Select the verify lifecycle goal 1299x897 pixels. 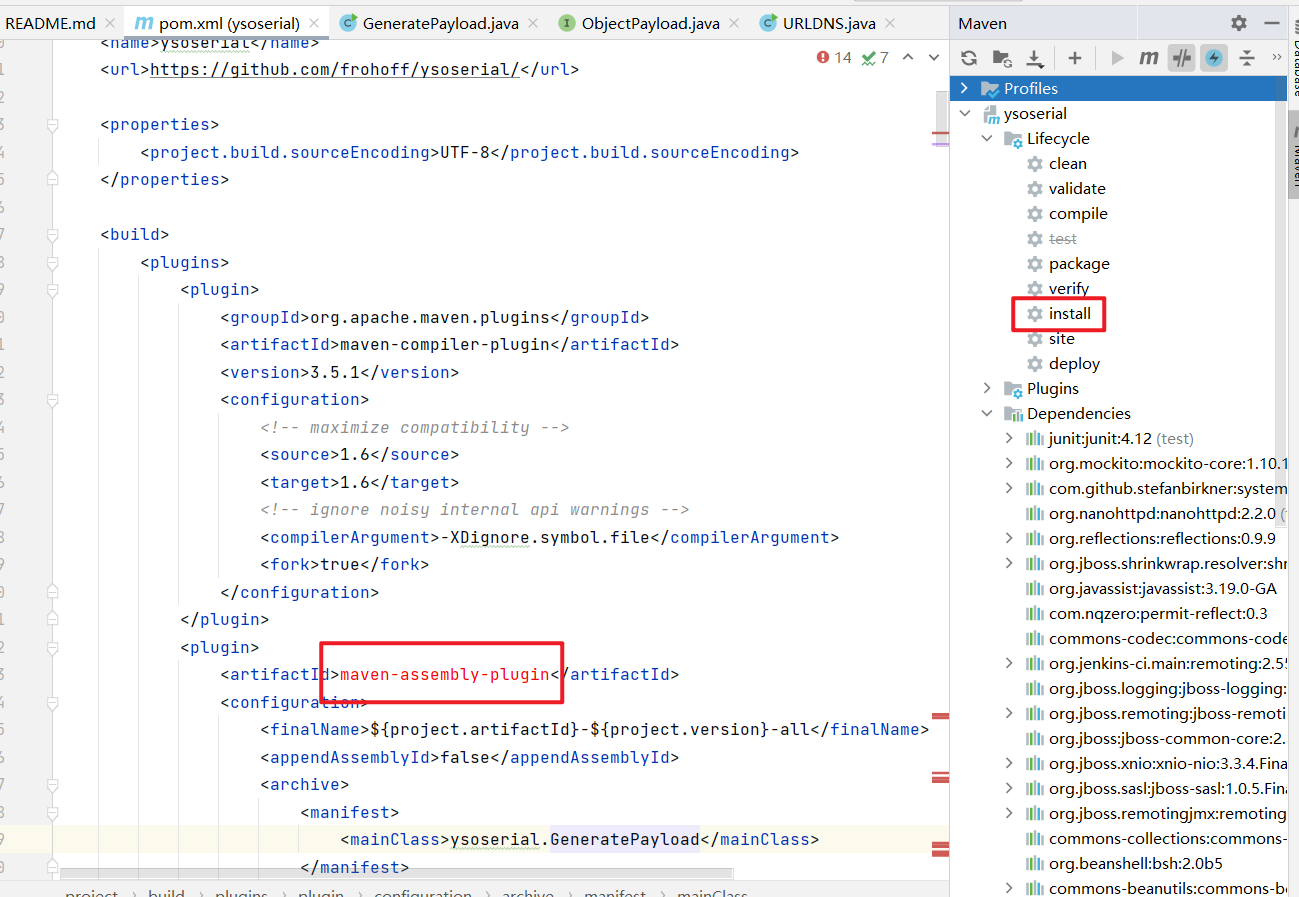pos(1069,288)
